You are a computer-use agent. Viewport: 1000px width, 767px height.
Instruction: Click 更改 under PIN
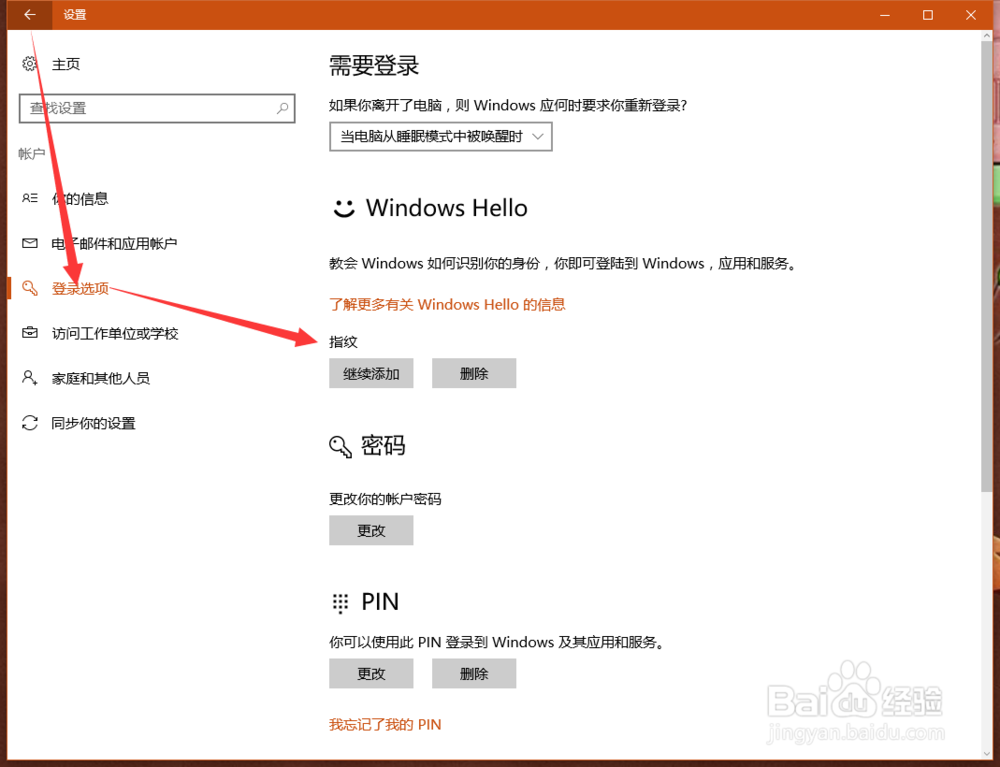pos(371,673)
